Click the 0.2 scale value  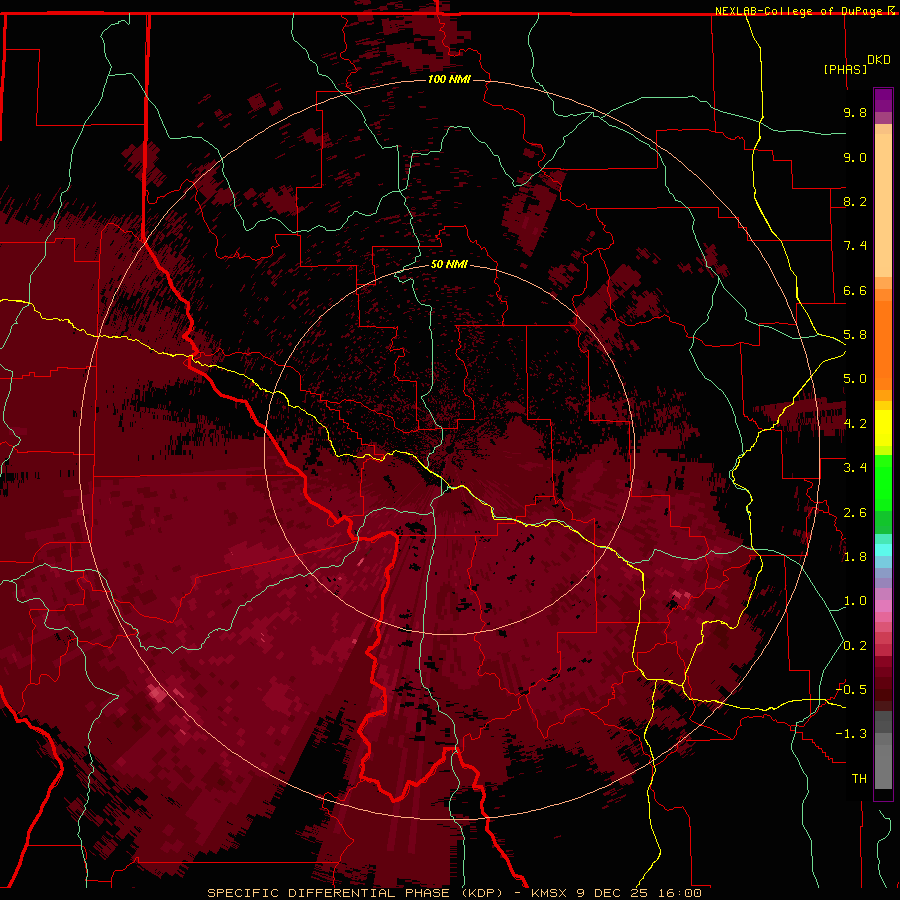tap(855, 646)
